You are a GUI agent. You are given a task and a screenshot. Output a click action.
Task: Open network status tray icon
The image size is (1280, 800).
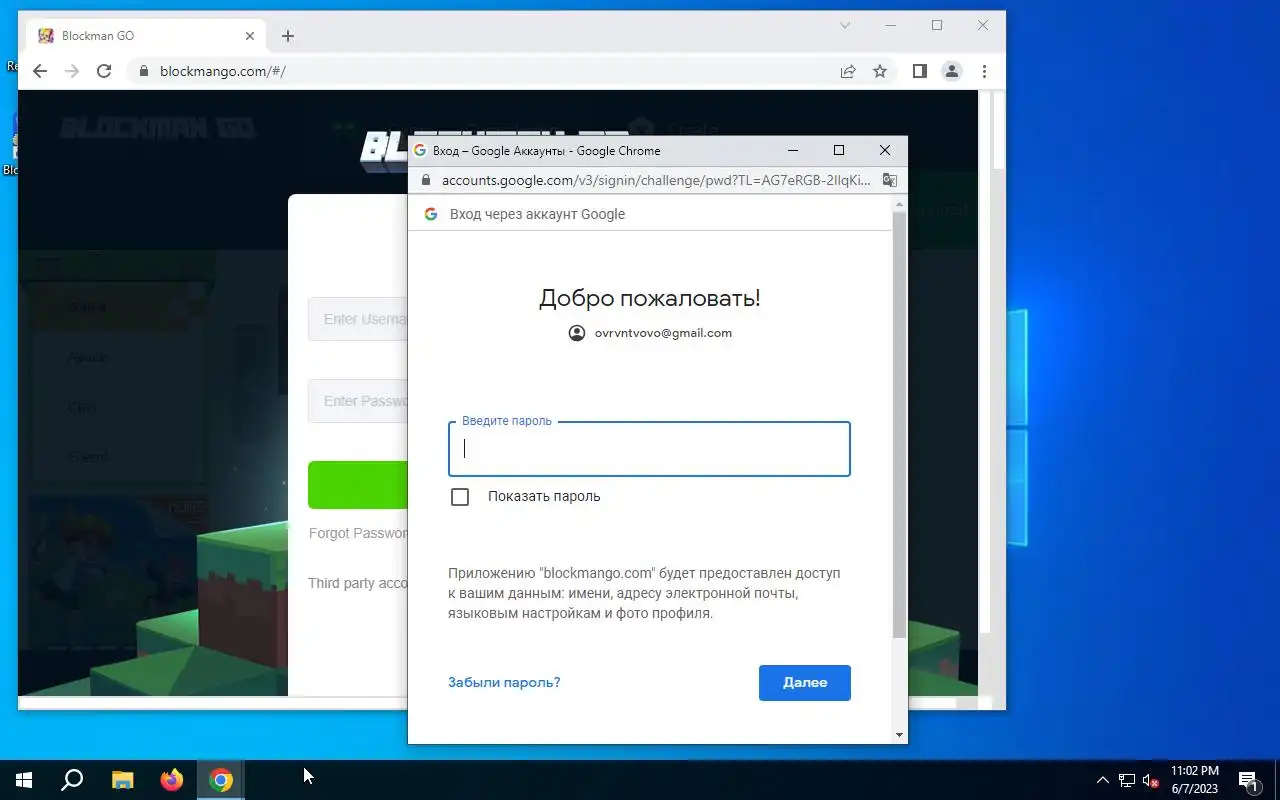tap(1127, 780)
